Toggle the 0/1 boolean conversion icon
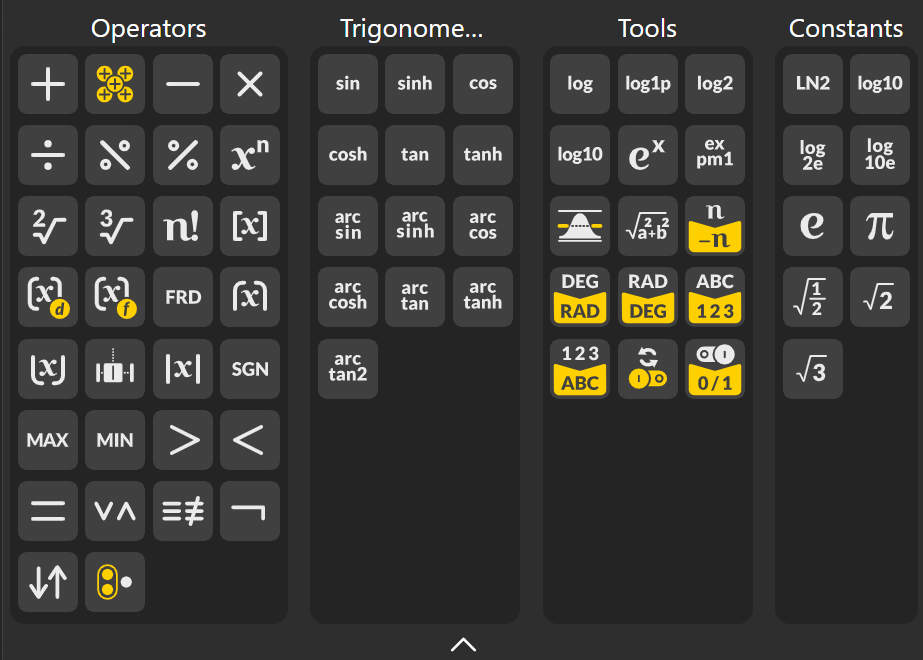This screenshot has width=923, height=660. (715, 368)
